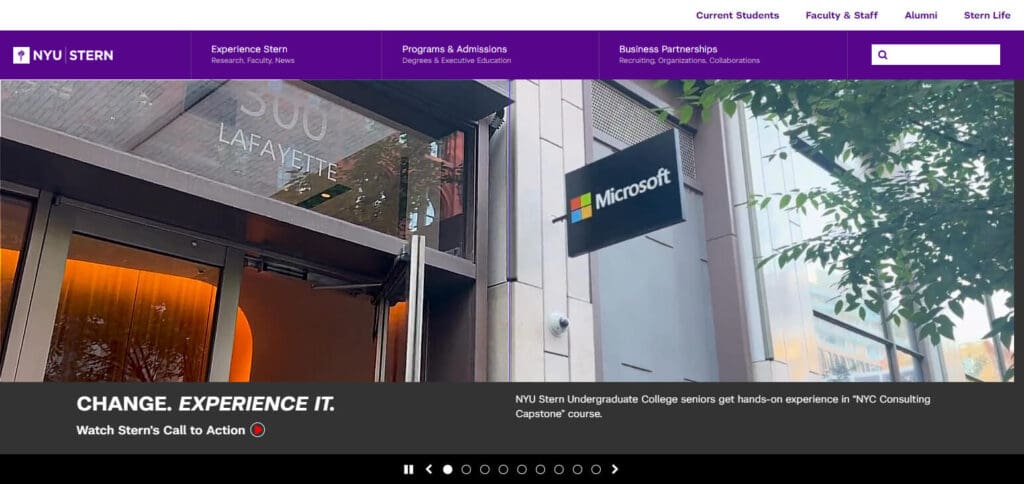Screen dimensions: 1024x484
Task: Select the eighth carousel slide dot
Action: pyautogui.click(x=577, y=469)
